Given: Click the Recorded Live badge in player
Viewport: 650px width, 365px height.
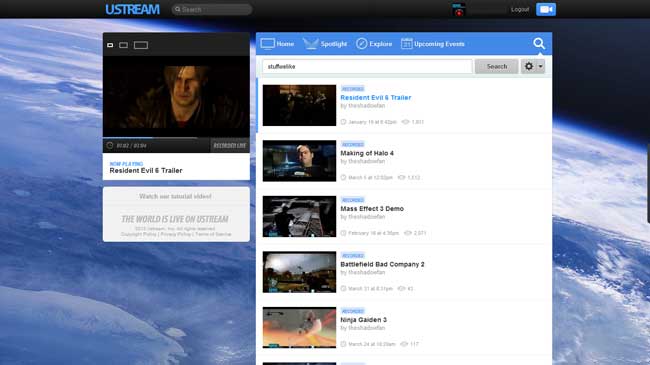Looking at the screenshot, I should point(230,146).
